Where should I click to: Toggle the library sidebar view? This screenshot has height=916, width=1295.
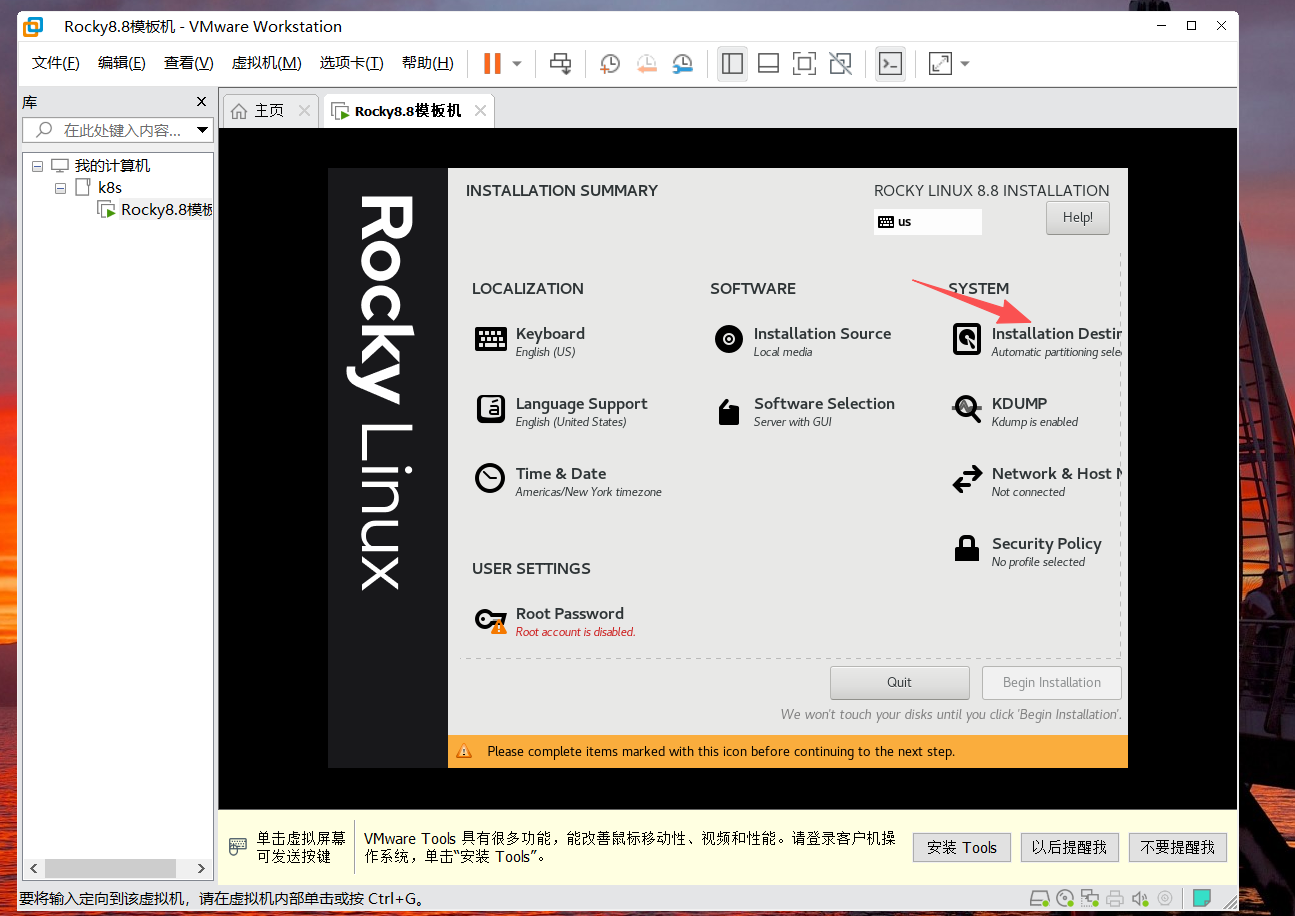pyautogui.click(x=732, y=64)
